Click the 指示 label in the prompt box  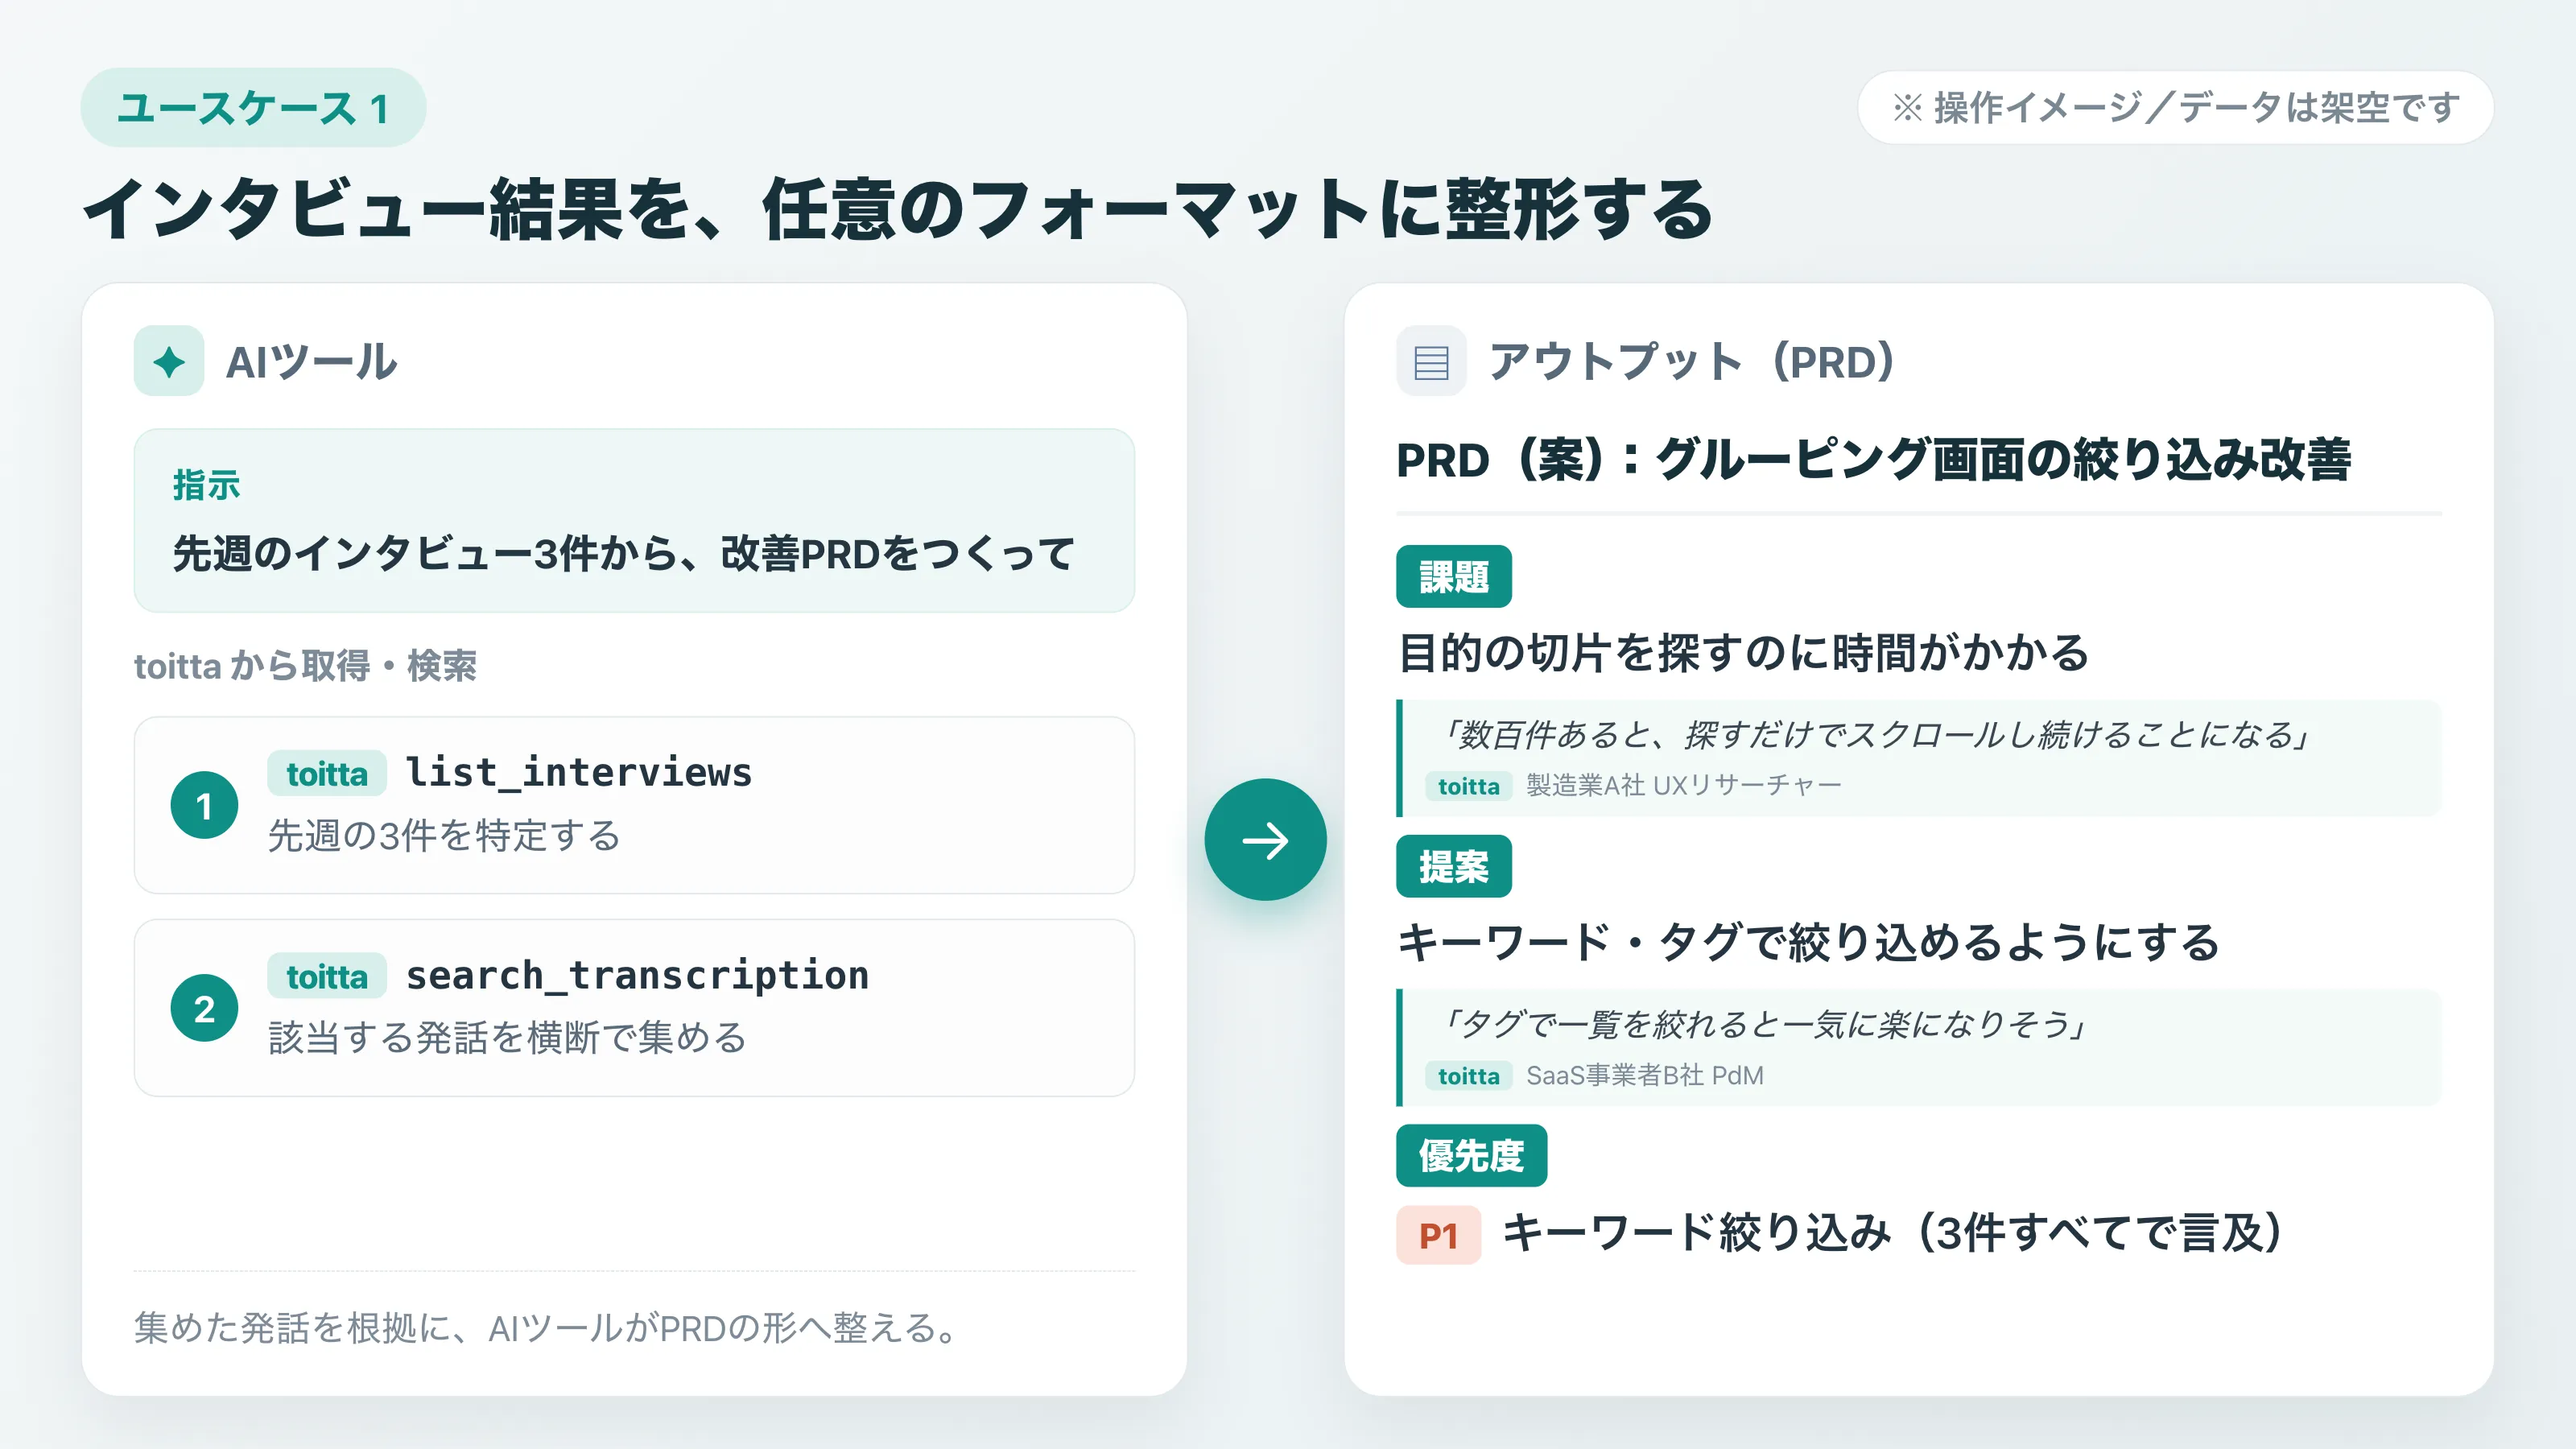click(x=206, y=485)
